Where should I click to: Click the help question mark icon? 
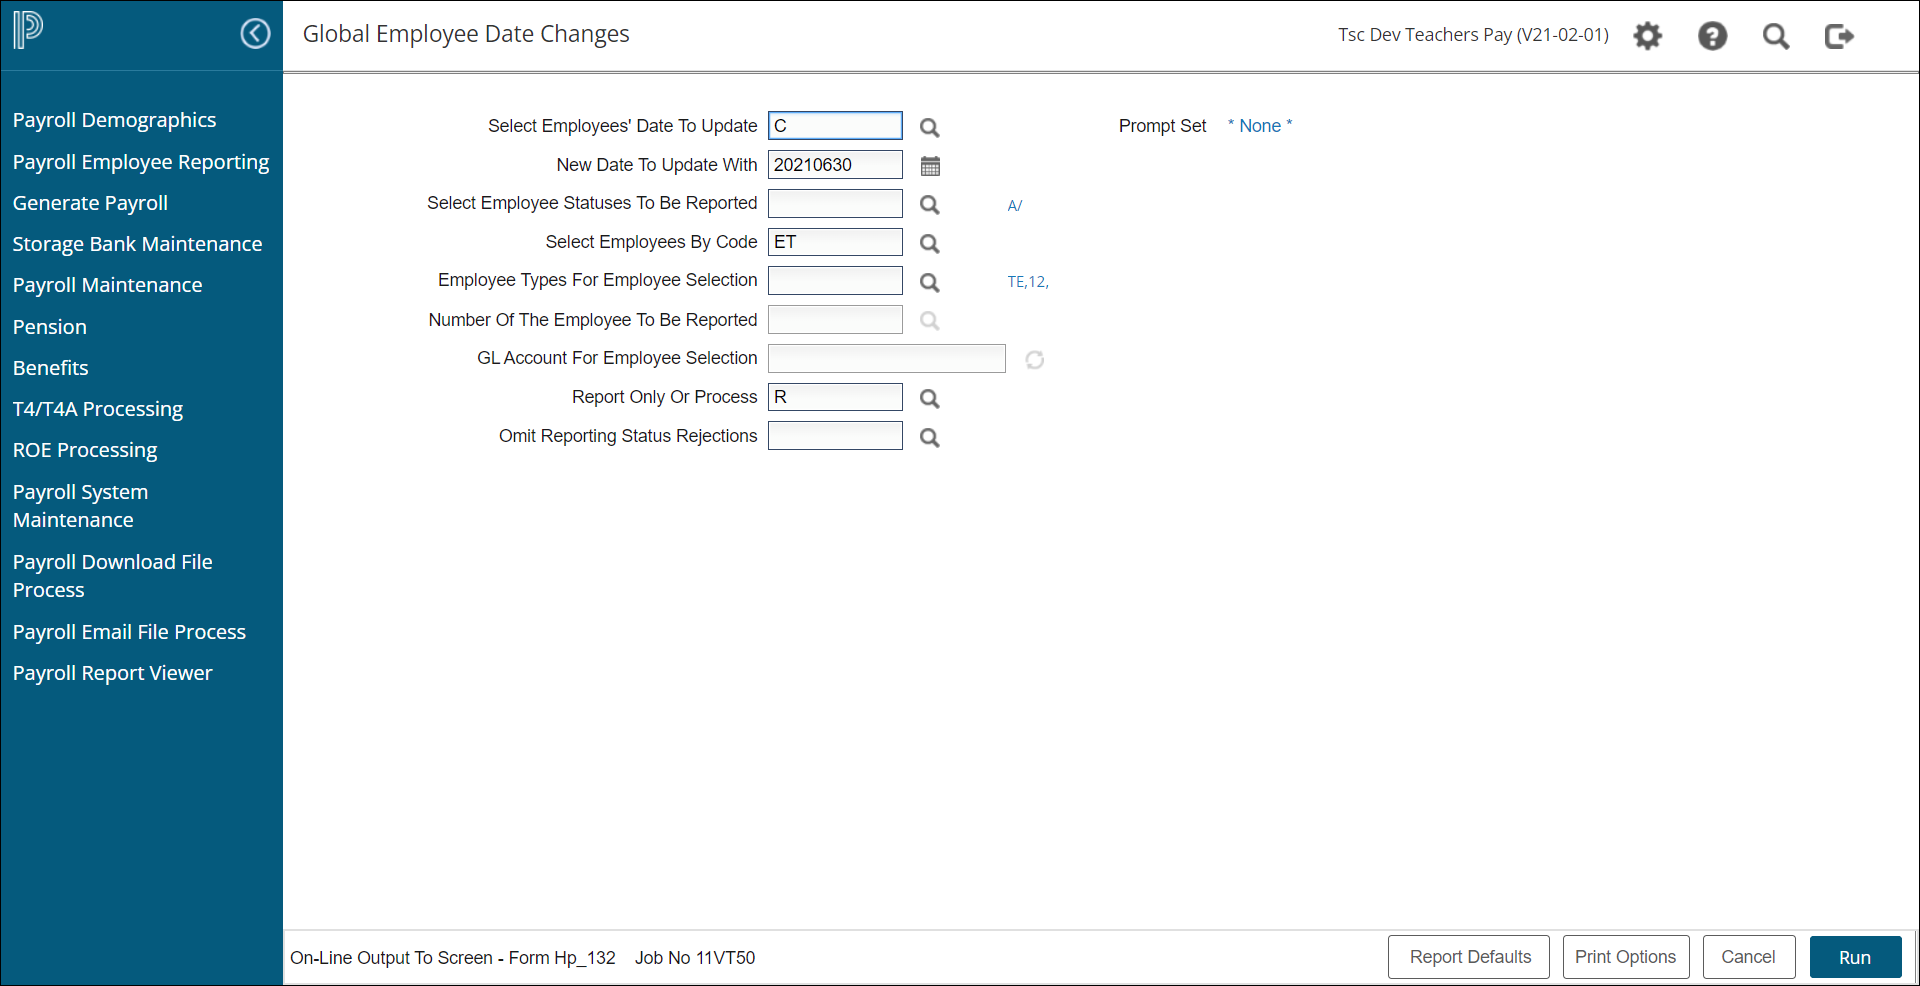[1712, 36]
